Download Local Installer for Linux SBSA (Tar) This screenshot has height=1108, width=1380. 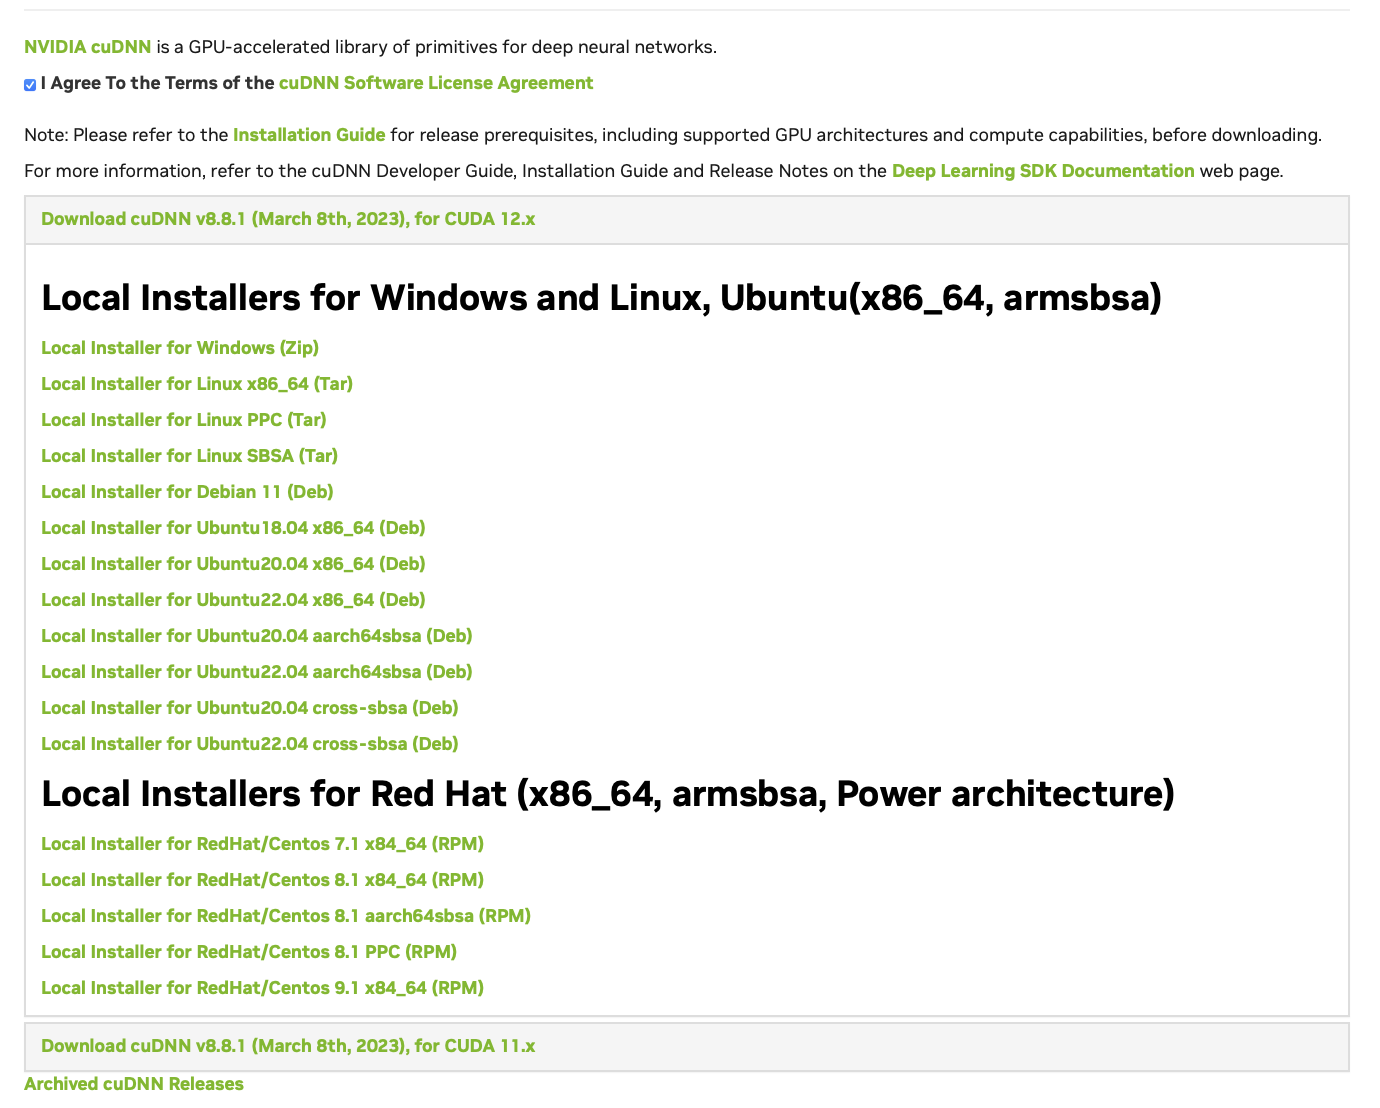pyautogui.click(x=190, y=456)
